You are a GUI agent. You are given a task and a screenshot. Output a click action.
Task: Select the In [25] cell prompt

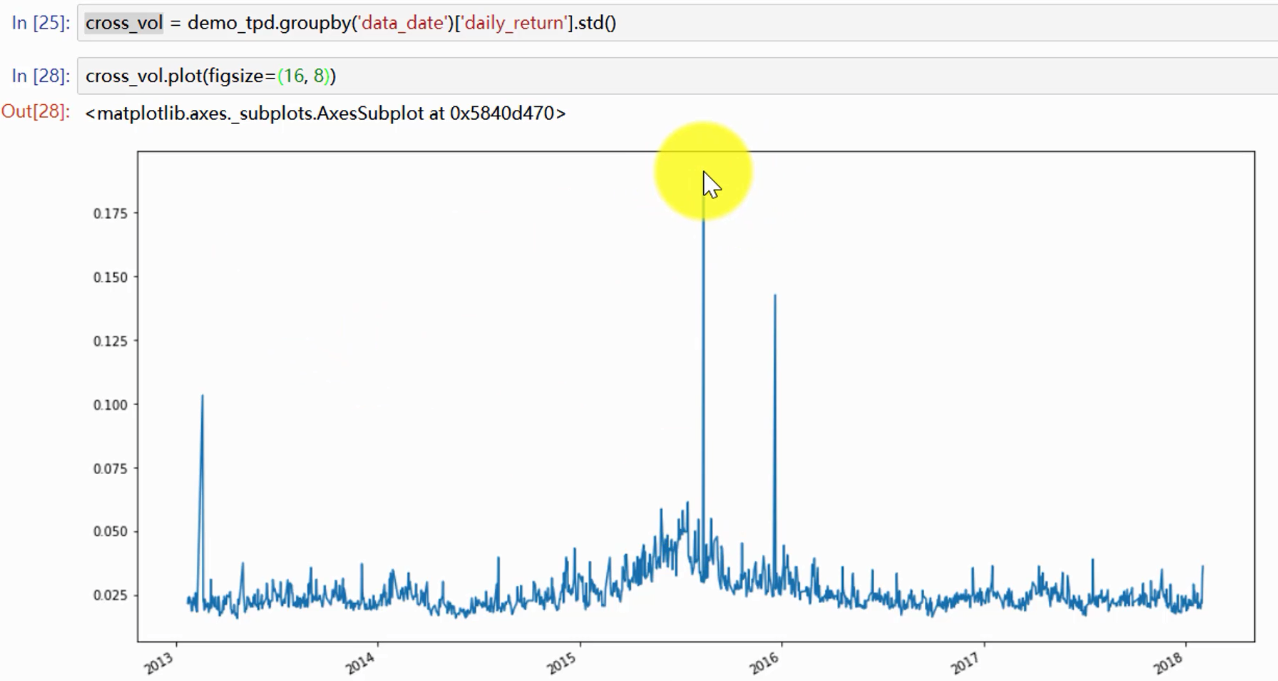tap(40, 22)
